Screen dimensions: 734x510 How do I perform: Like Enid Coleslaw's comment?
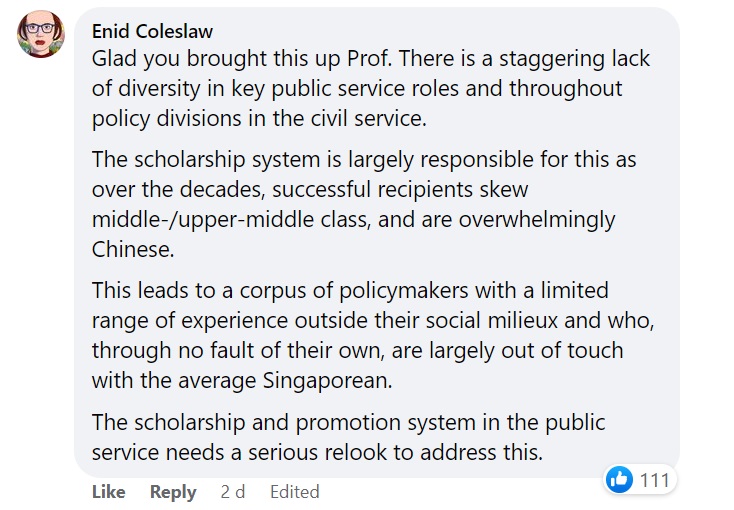pos(109,492)
